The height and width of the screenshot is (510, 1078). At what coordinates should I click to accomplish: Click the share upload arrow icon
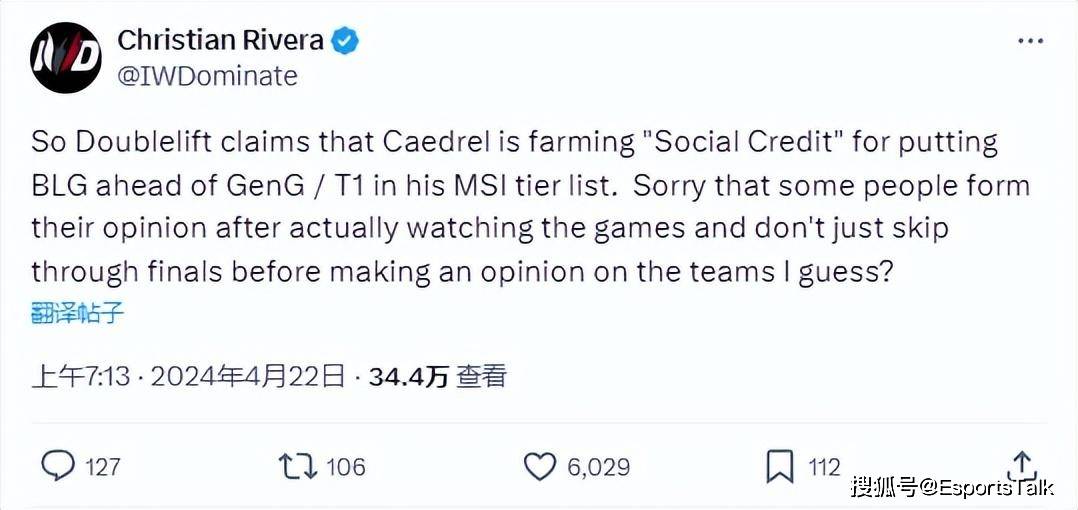1021,464
